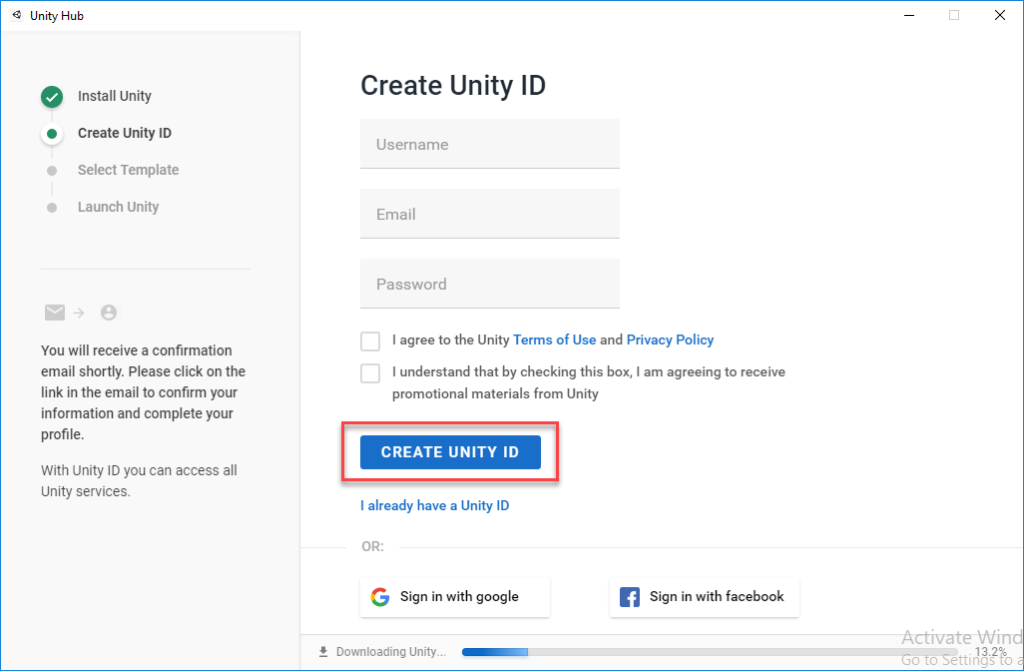Click the Create Unity ID step dot
Screen dimensions: 1024x671
coord(52,133)
